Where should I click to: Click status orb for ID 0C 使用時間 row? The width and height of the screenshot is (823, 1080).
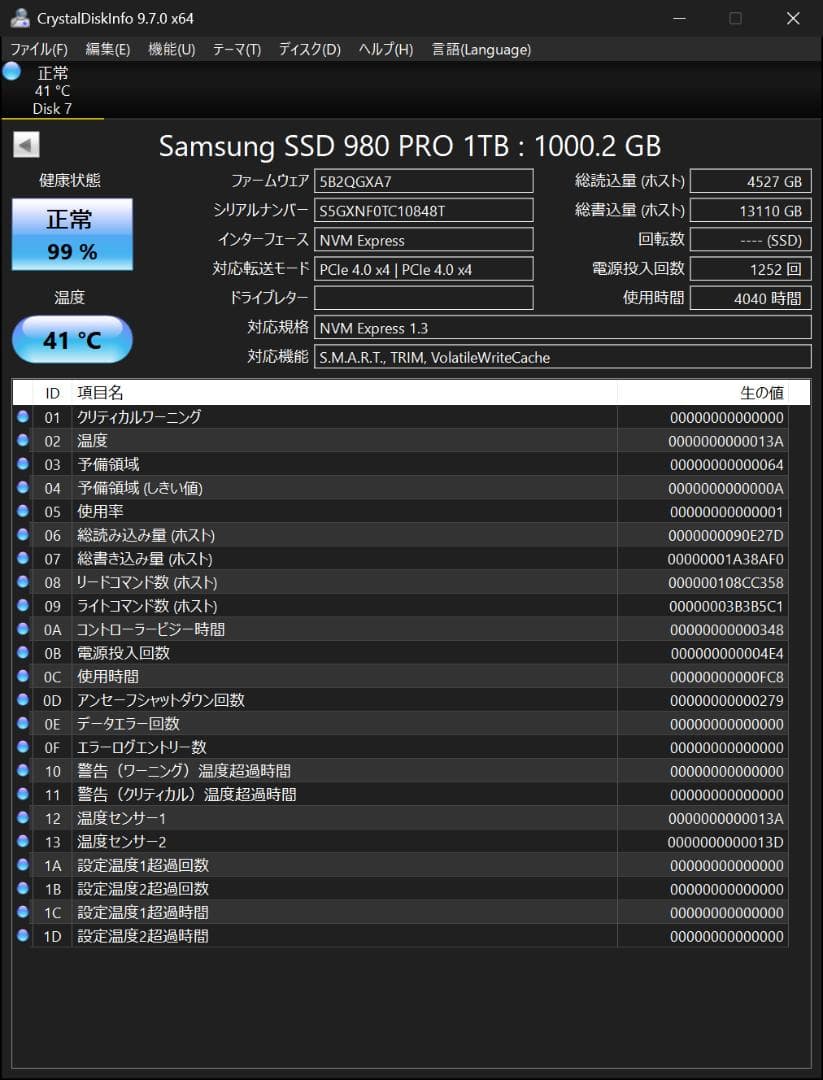point(23,676)
